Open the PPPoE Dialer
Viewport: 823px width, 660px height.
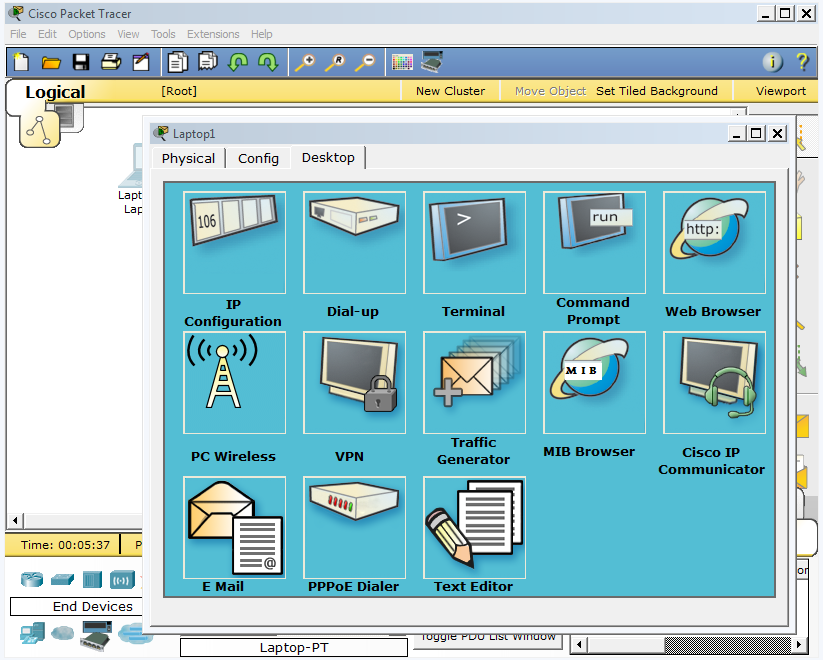click(354, 527)
